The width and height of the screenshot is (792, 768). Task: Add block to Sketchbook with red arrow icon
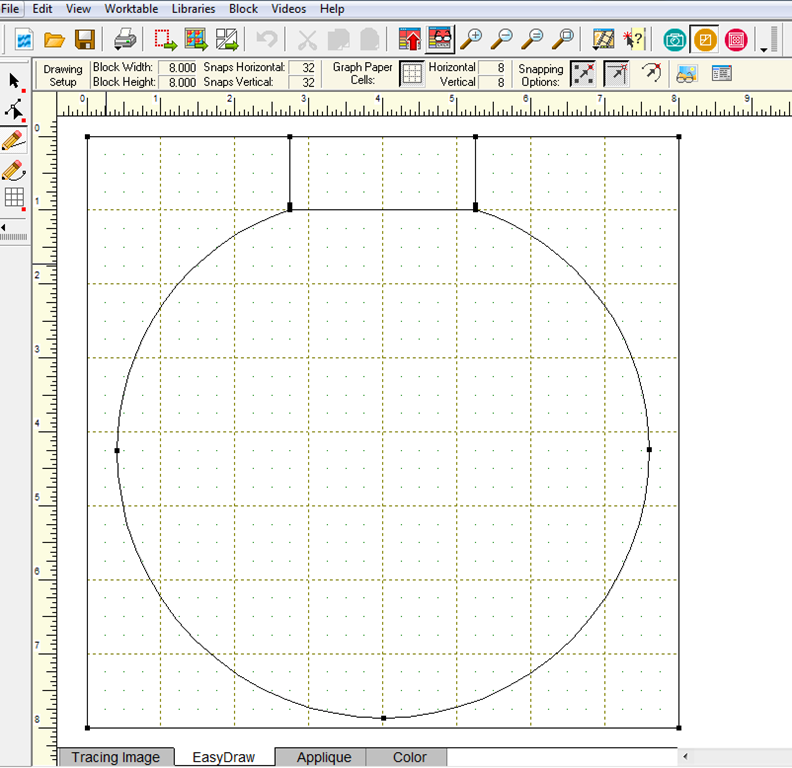[x=410, y=39]
